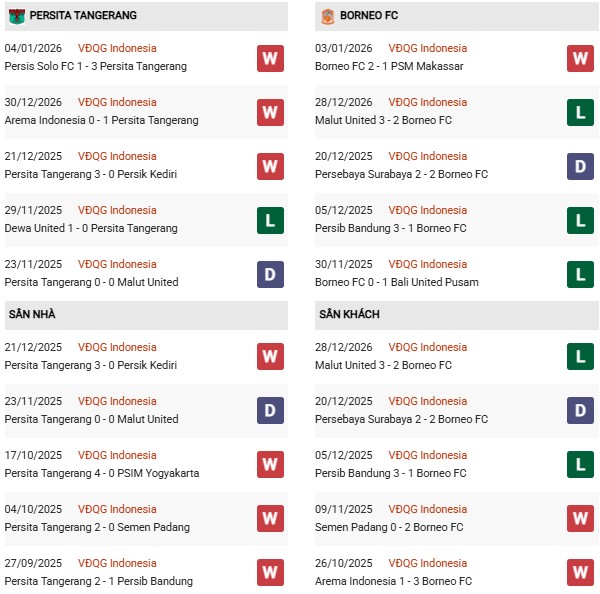Click W badge for Semen Padang 0-2 Borneo
This screenshot has width=600, height=594.
580,519
